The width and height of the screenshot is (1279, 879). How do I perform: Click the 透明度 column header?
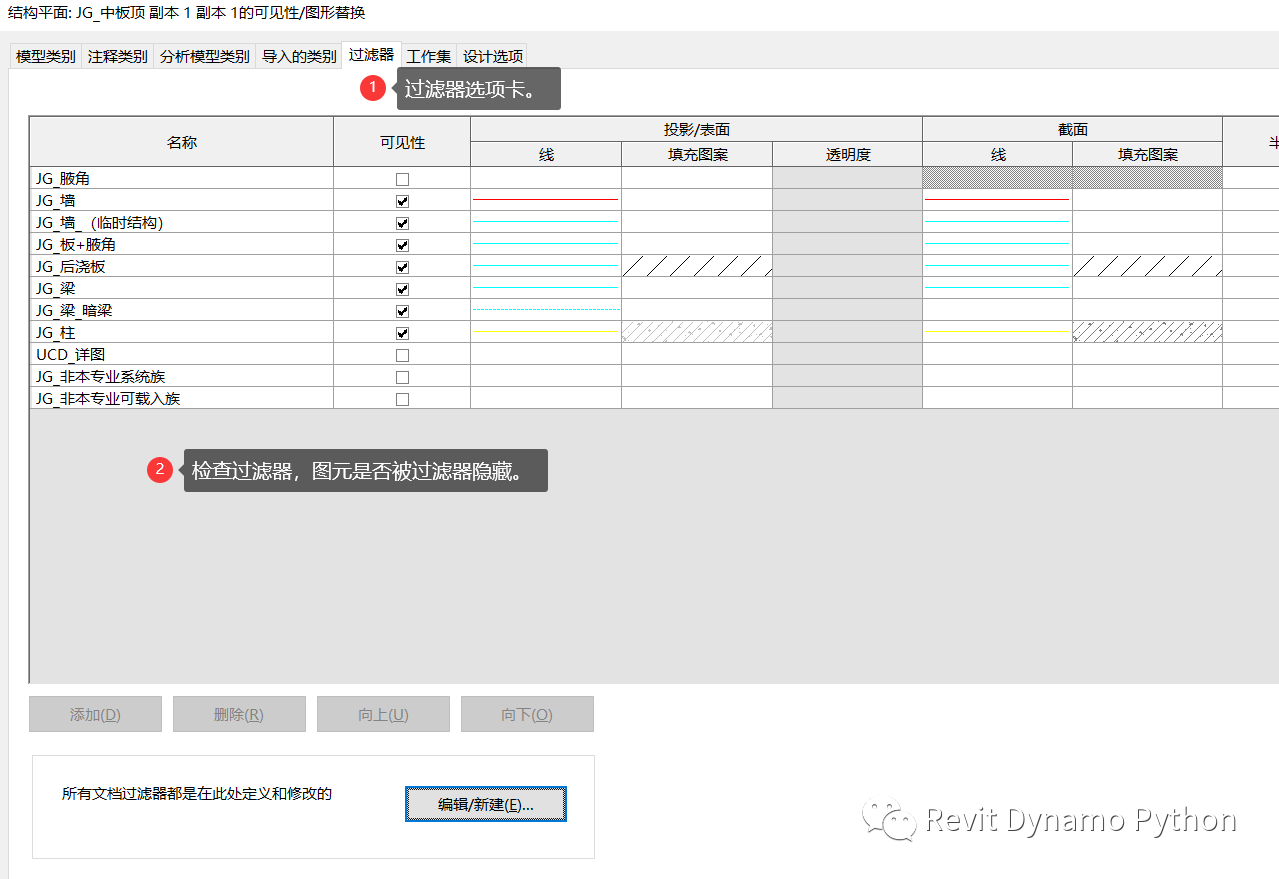(847, 154)
